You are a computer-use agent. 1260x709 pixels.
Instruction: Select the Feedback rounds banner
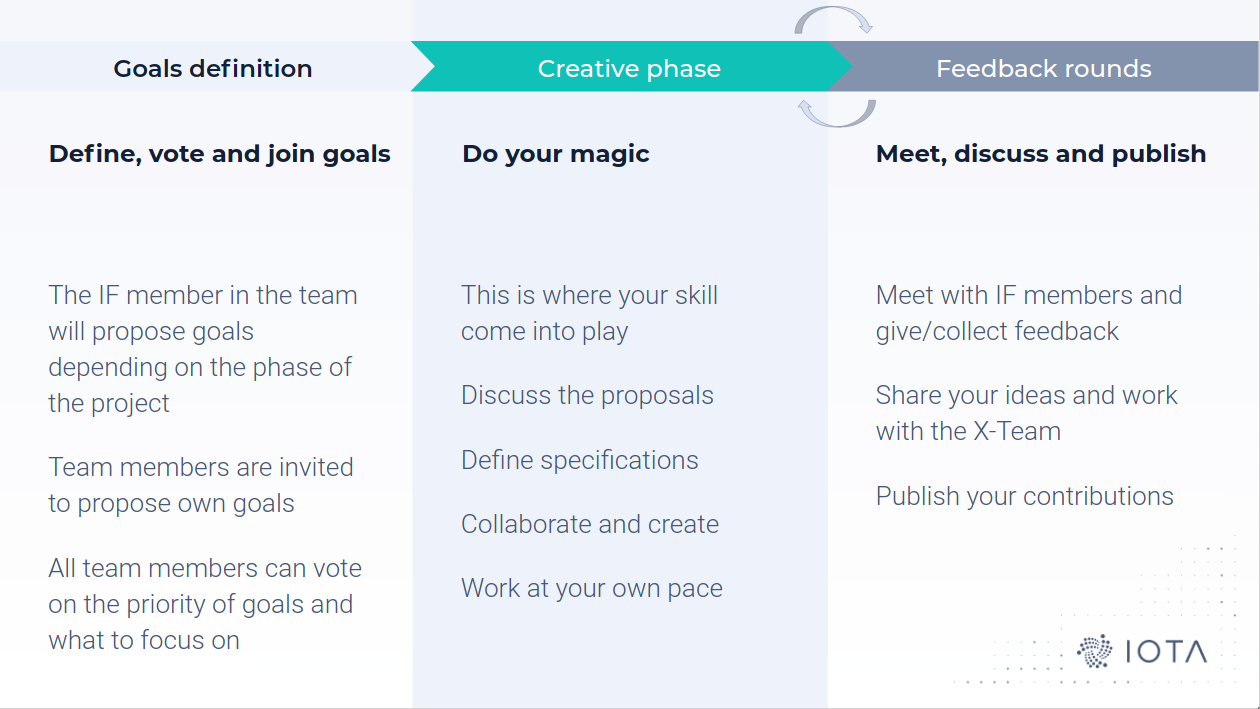(1043, 68)
